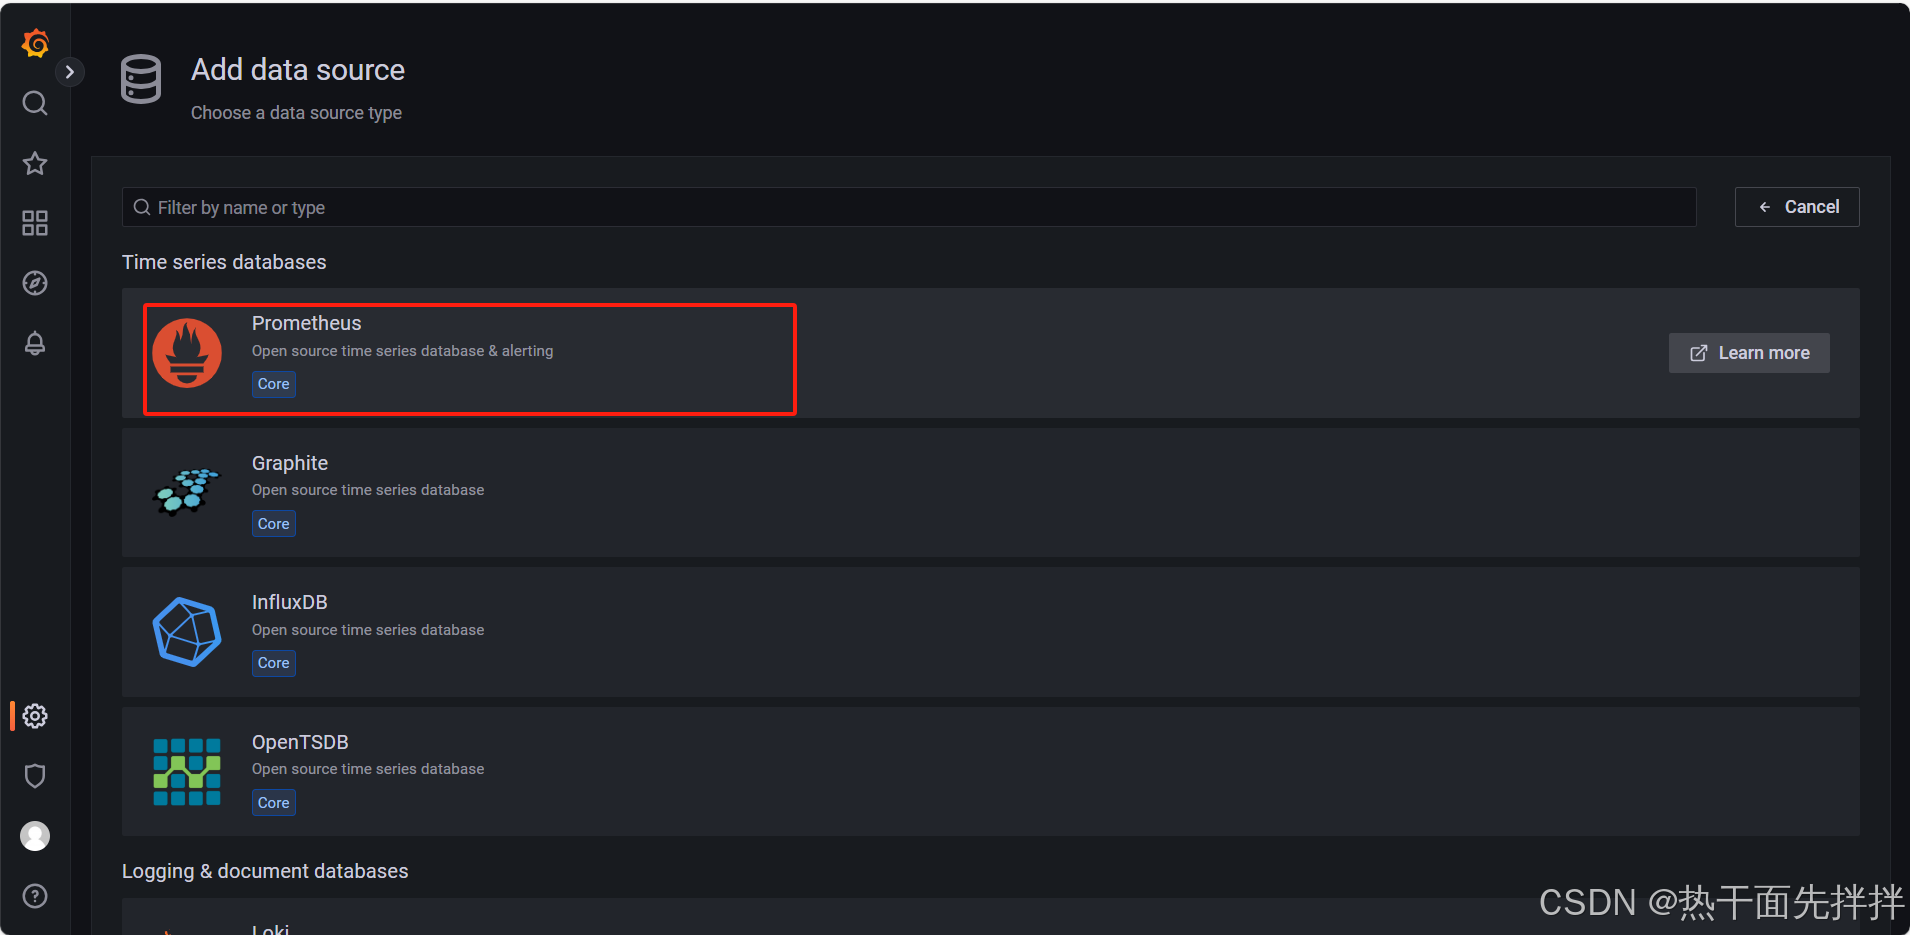This screenshot has width=1910, height=935.
Task: Open Server admin shield icon
Action: point(35,776)
